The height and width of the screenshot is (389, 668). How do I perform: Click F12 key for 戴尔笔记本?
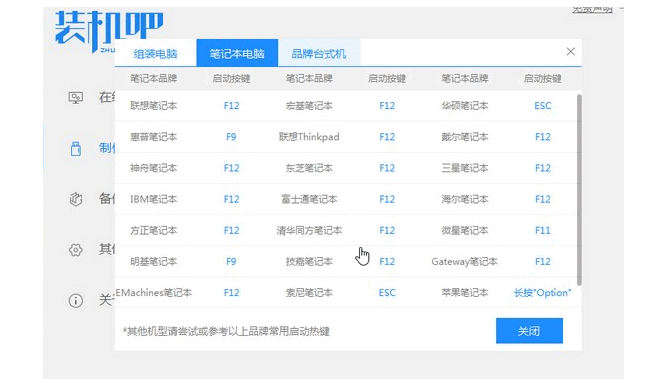pos(543,137)
